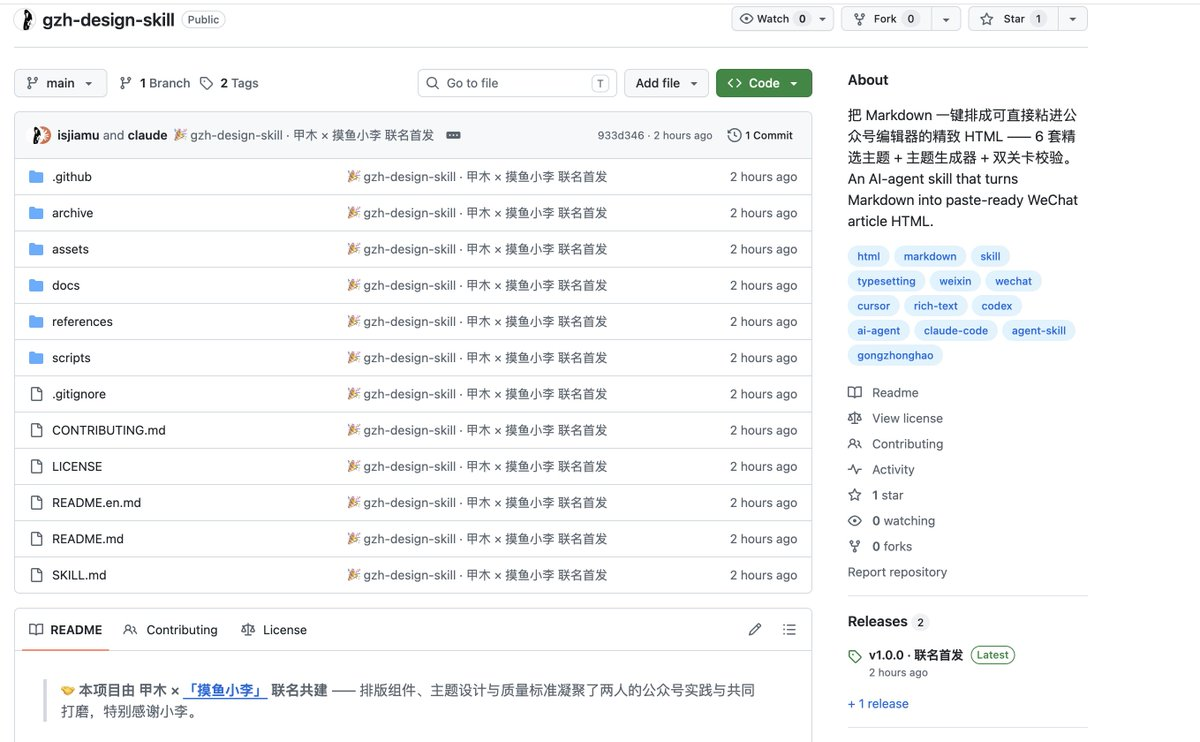Viewport: 1200px width, 742px height.
Task: Select the gongzhonghao topic tag
Action: coord(895,355)
